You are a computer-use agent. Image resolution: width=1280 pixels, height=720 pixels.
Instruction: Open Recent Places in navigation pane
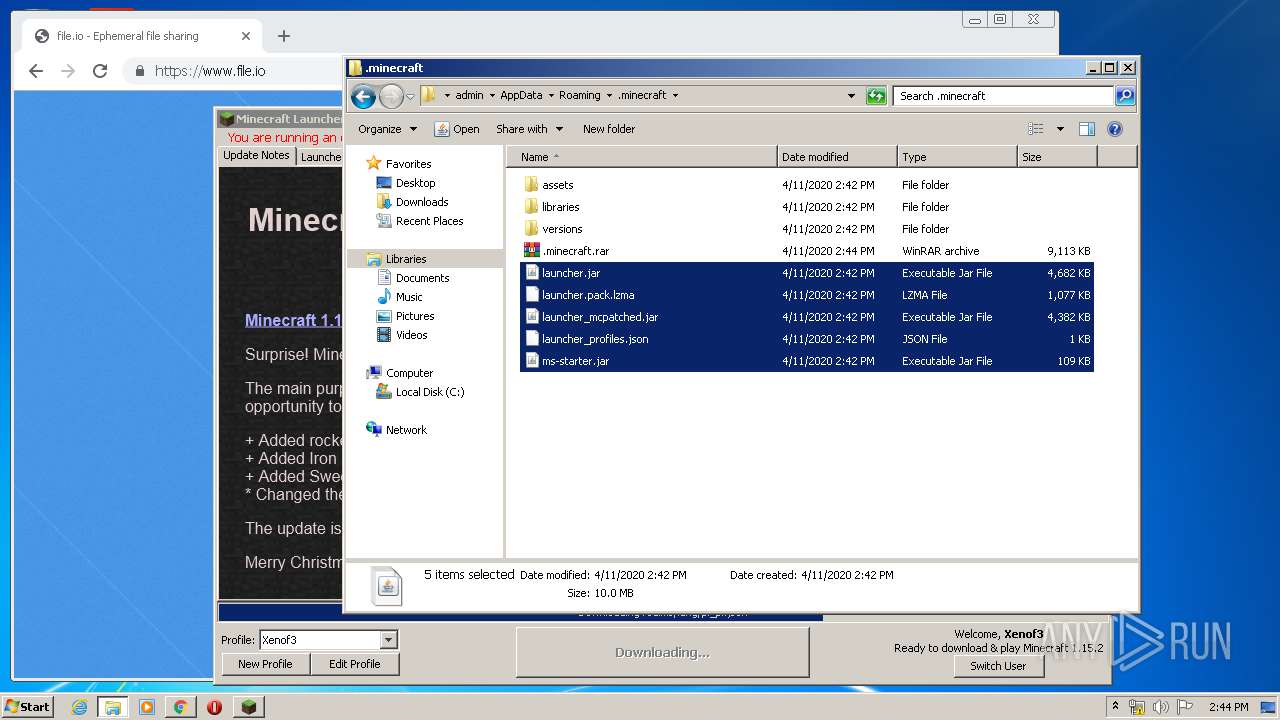pyautogui.click(x=429, y=221)
